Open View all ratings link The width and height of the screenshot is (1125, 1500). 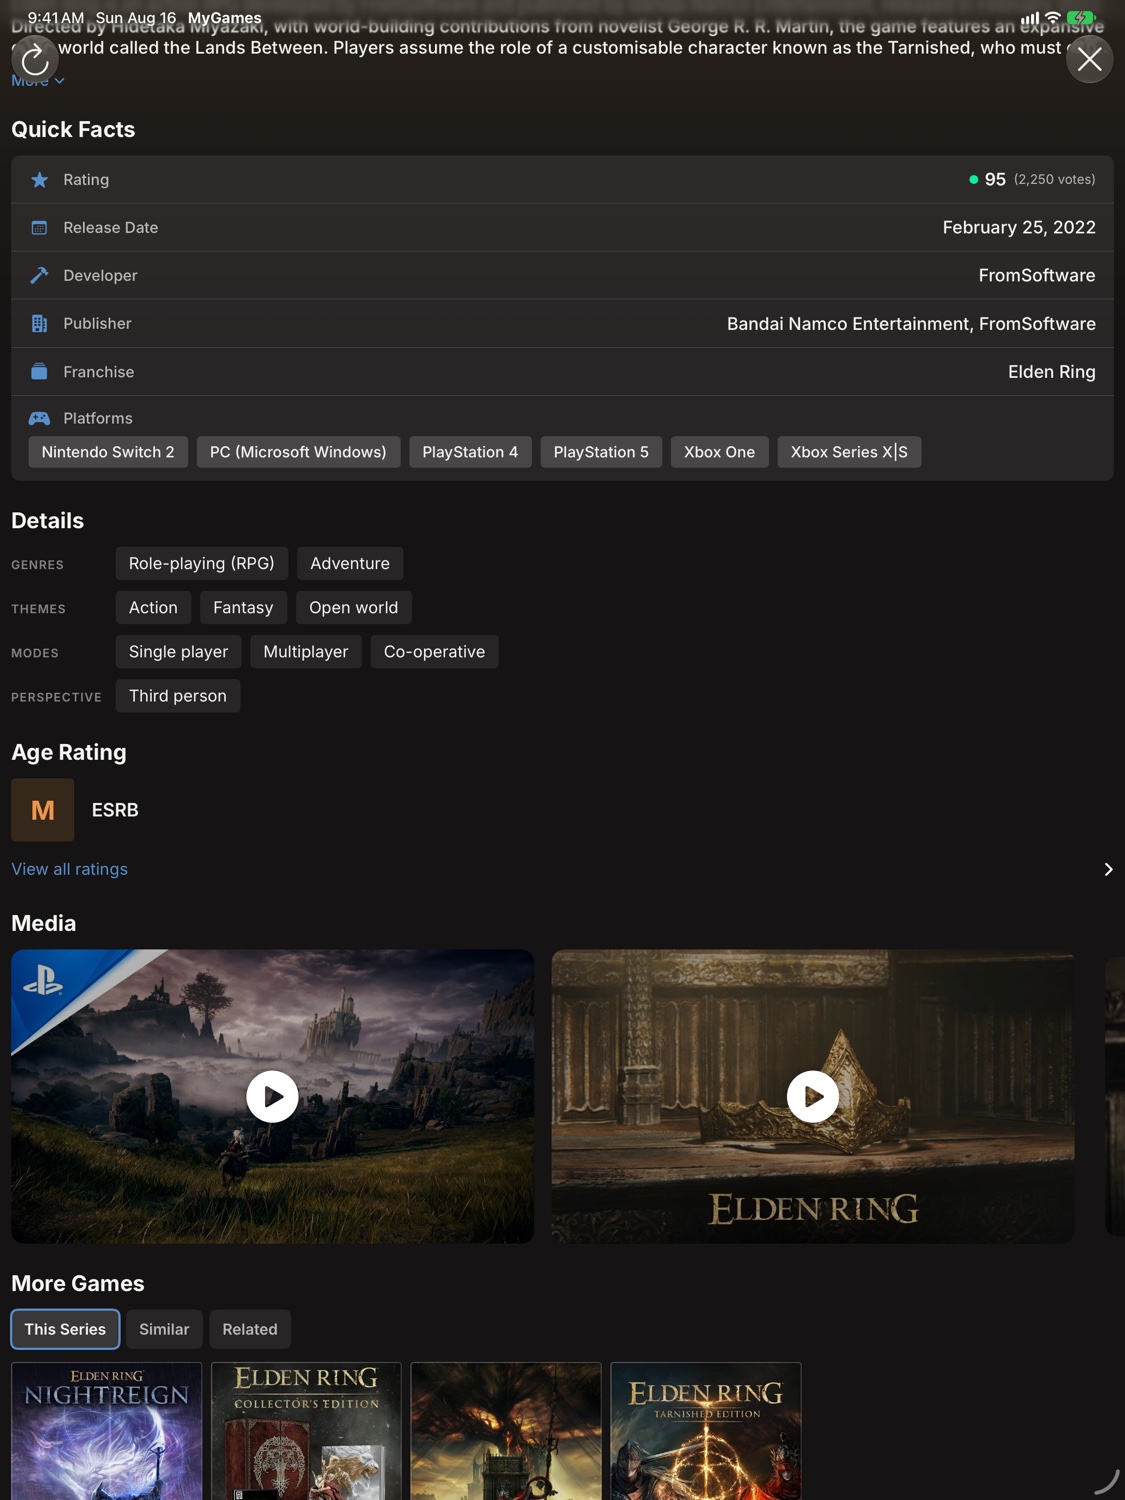coord(69,869)
